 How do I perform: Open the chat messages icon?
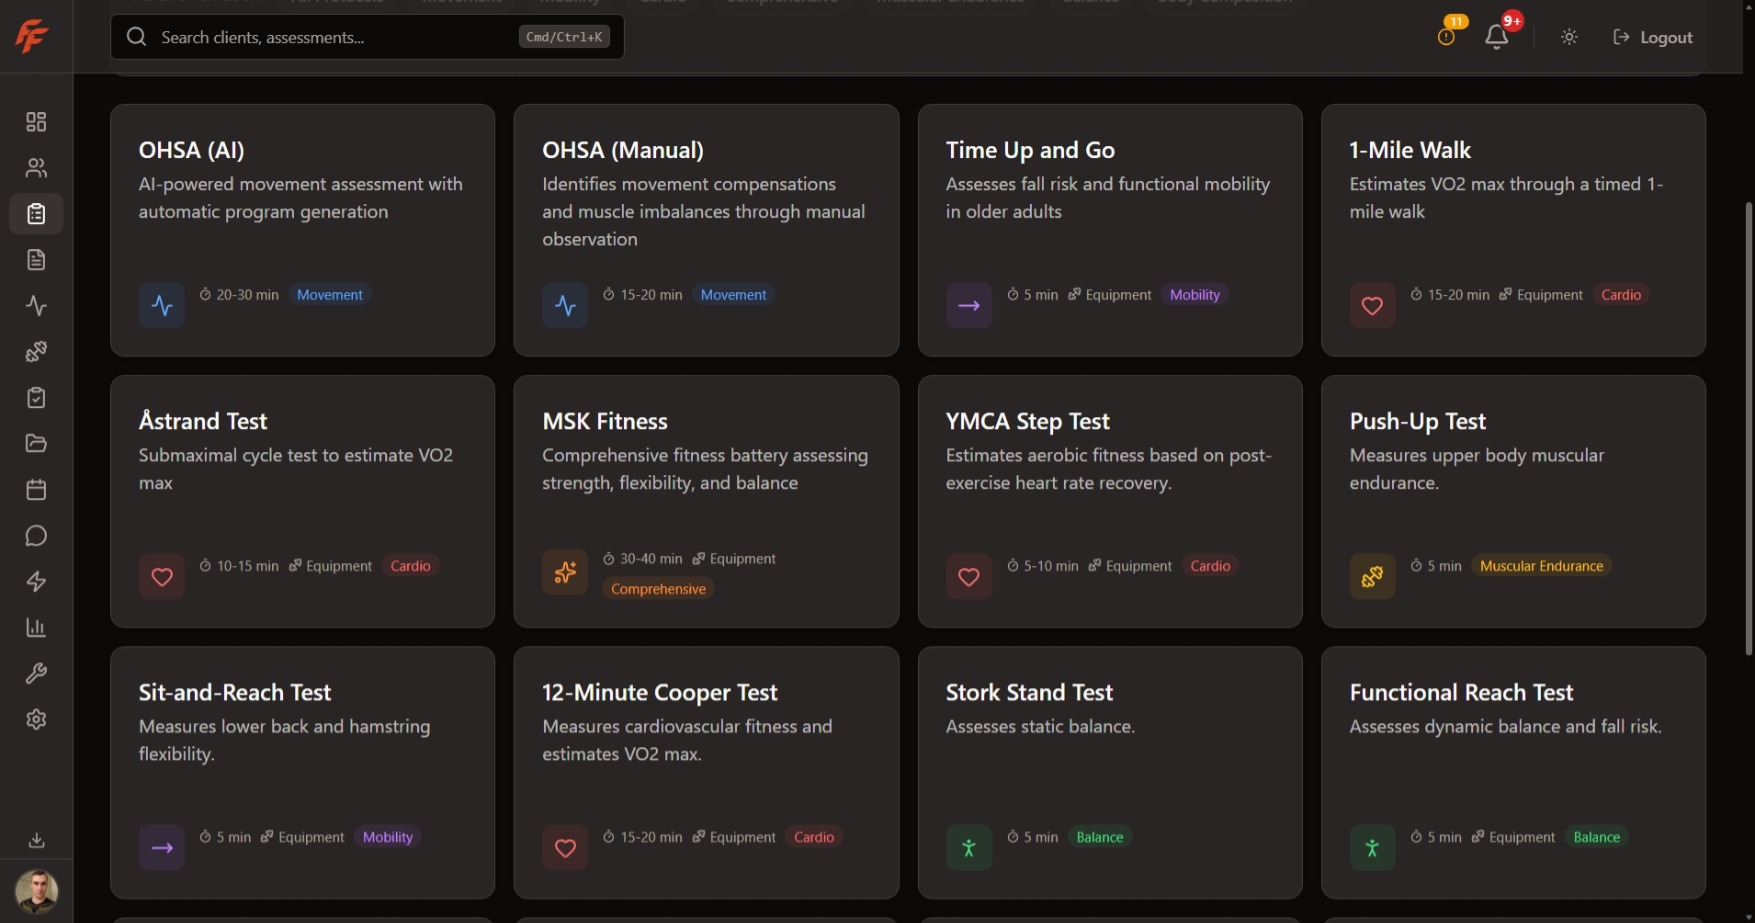(x=36, y=535)
